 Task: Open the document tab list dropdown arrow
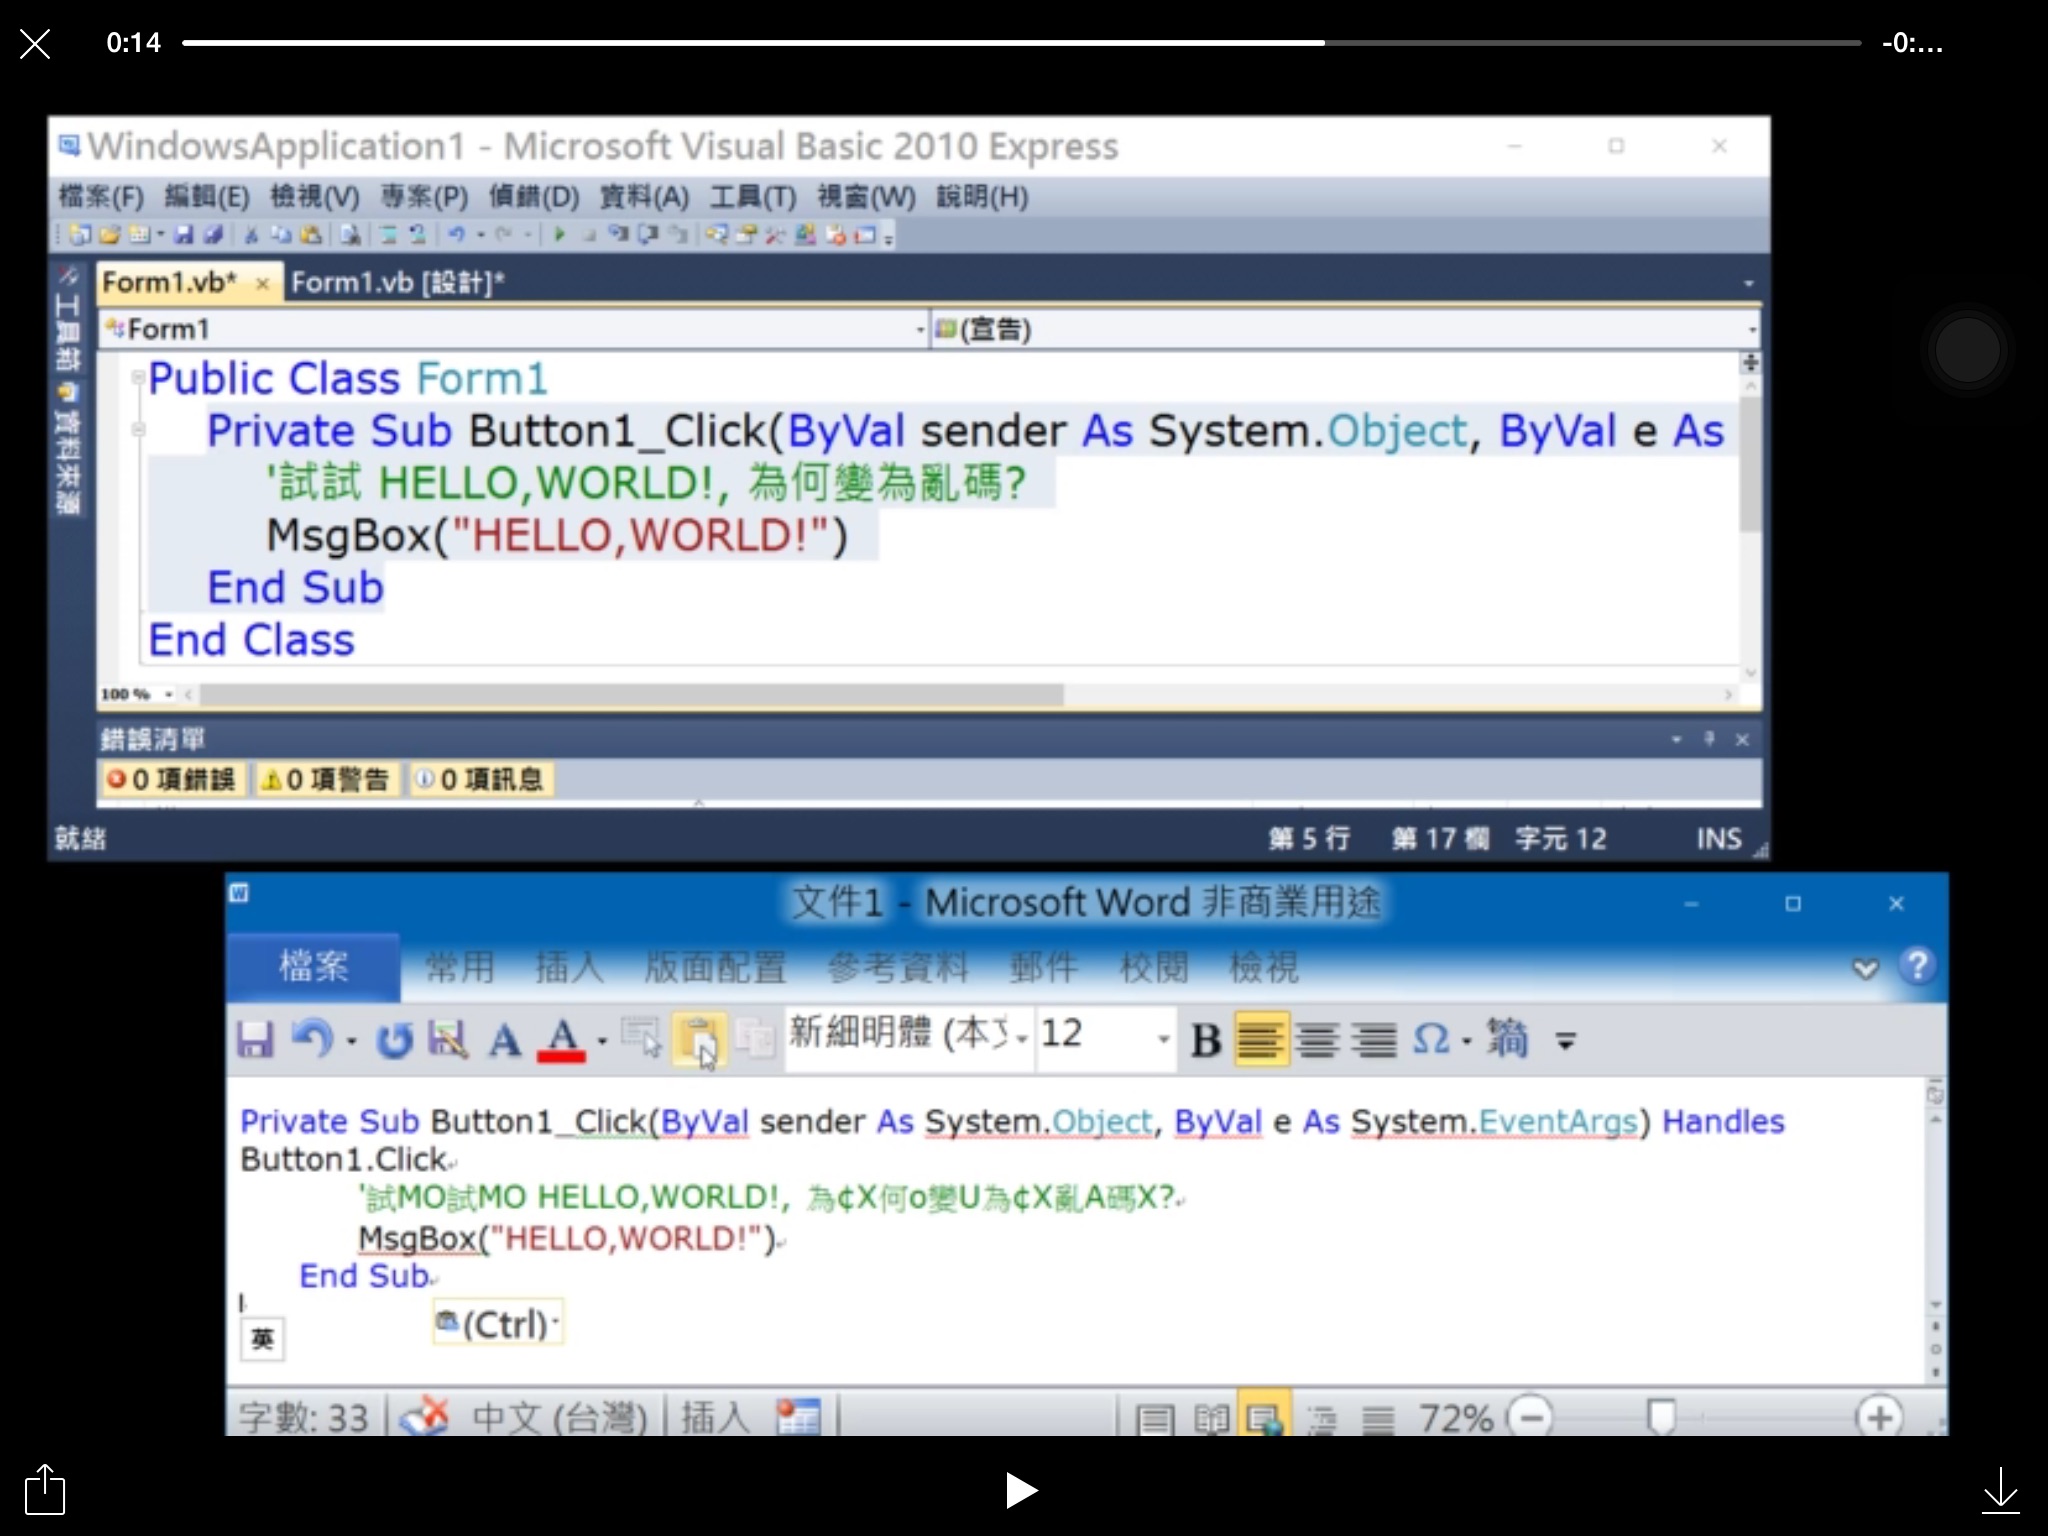pos(1748,284)
